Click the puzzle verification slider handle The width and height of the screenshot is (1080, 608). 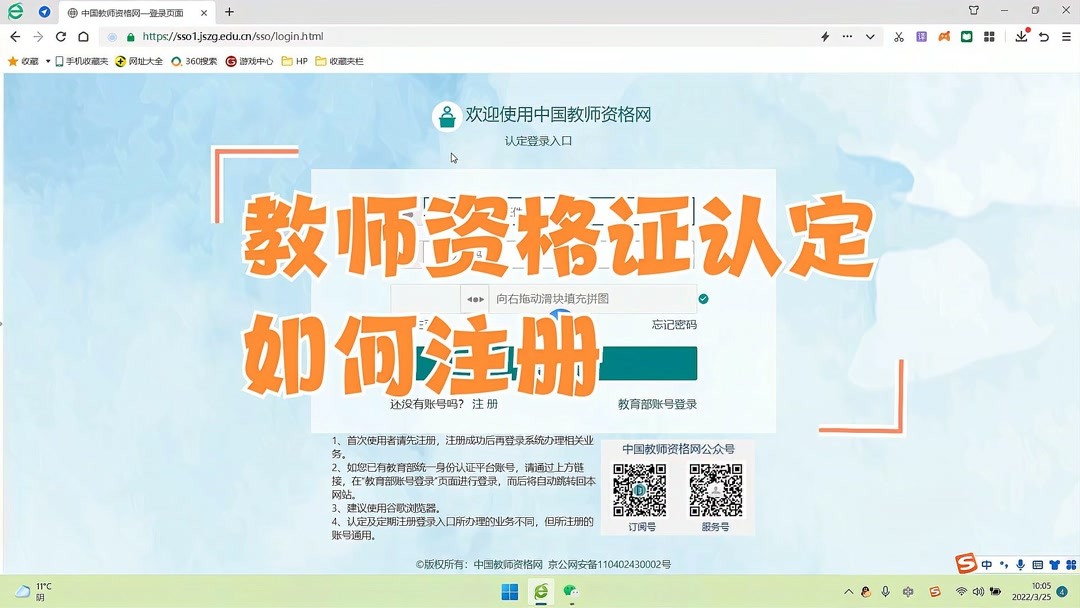(473, 297)
